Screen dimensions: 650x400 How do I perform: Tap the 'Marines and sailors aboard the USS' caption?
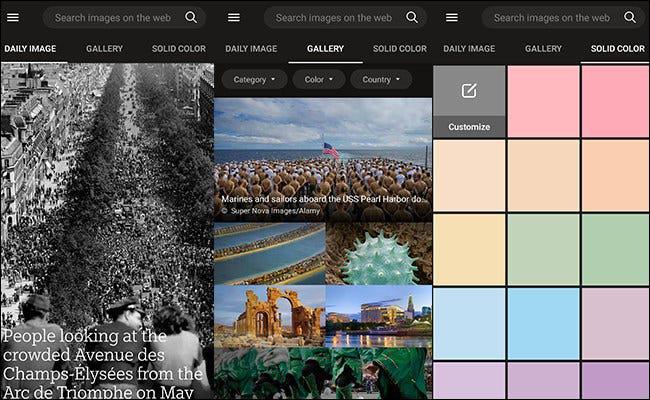click(x=324, y=199)
